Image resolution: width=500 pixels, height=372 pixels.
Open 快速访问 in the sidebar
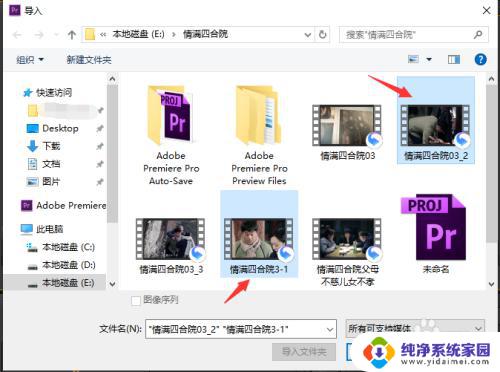[47, 92]
